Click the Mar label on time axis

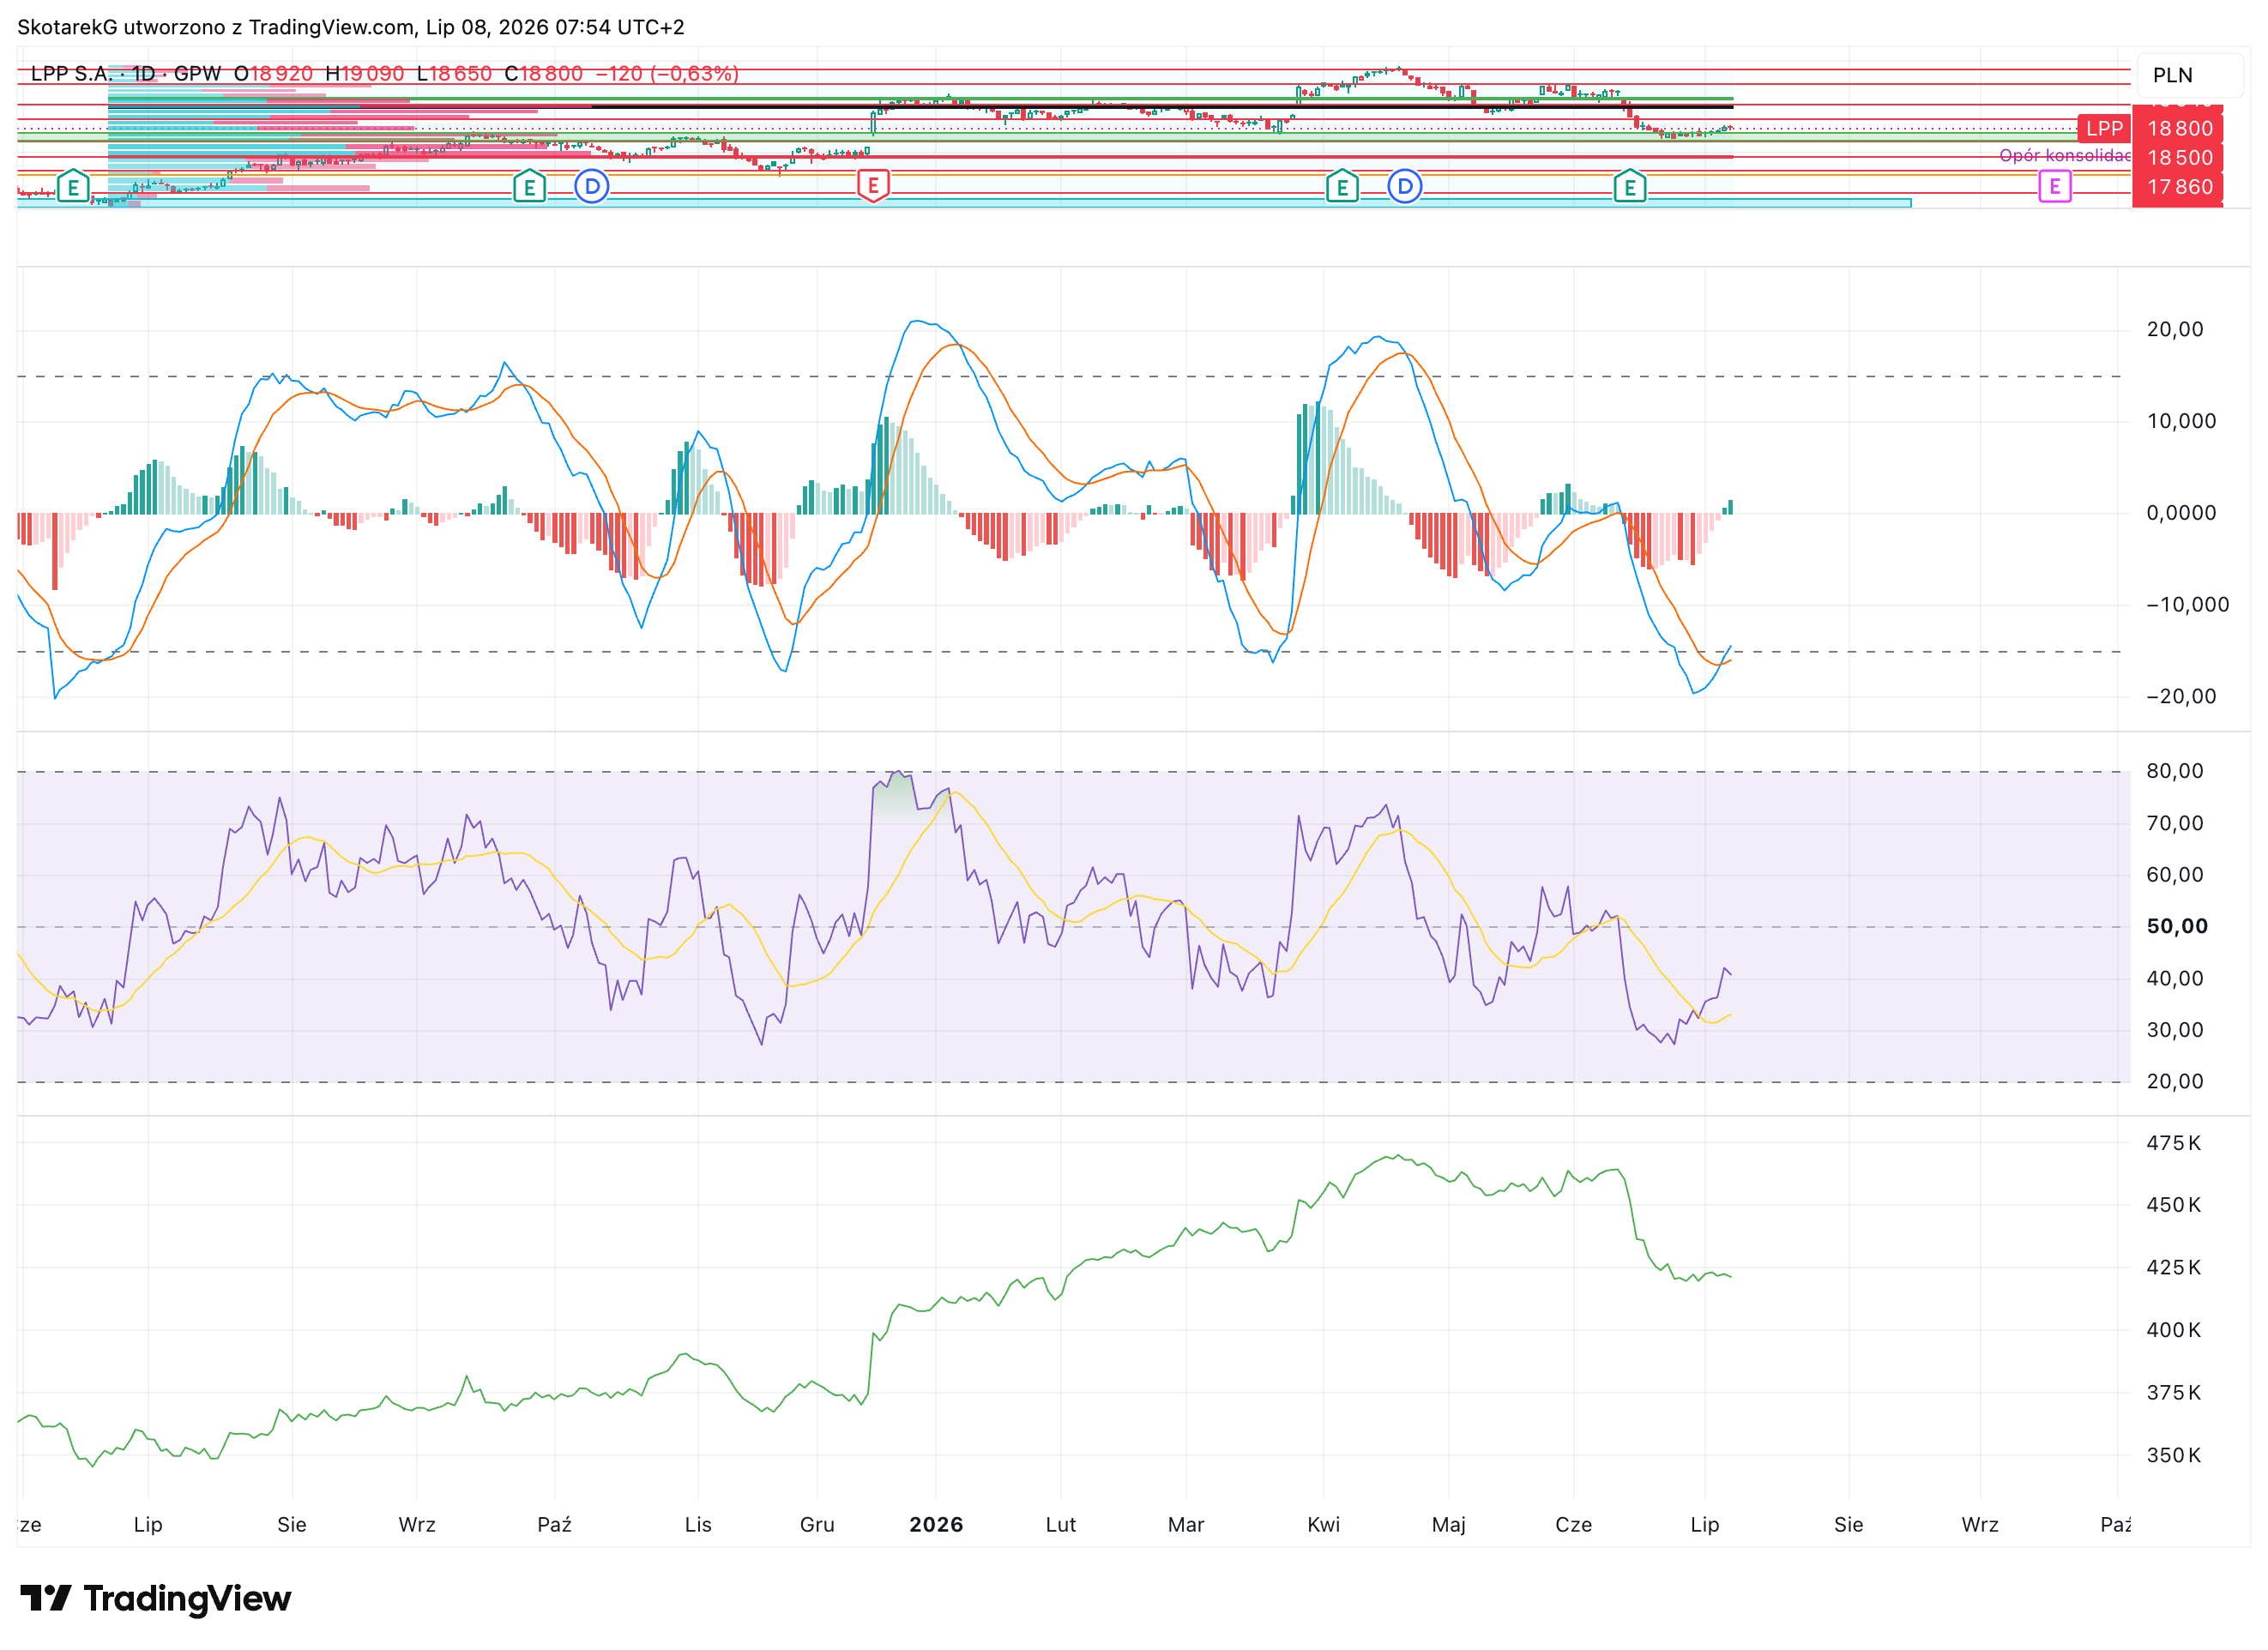coord(1186,1525)
